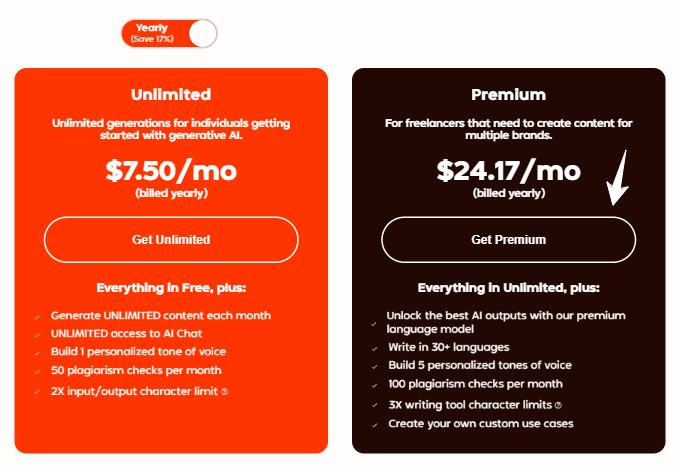The image size is (679, 465).
Task: Select the Premium plan heading
Action: coord(508,95)
